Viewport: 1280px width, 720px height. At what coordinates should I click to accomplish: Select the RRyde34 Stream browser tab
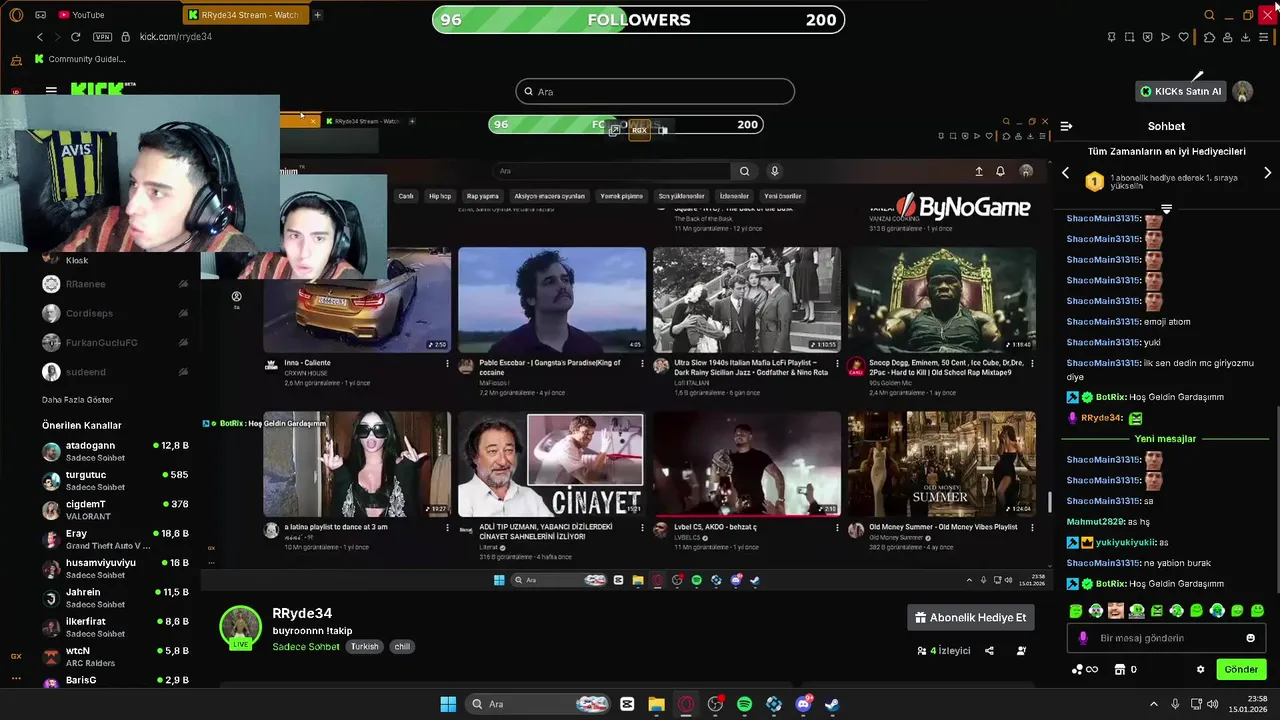pyautogui.click(x=248, y=15)
